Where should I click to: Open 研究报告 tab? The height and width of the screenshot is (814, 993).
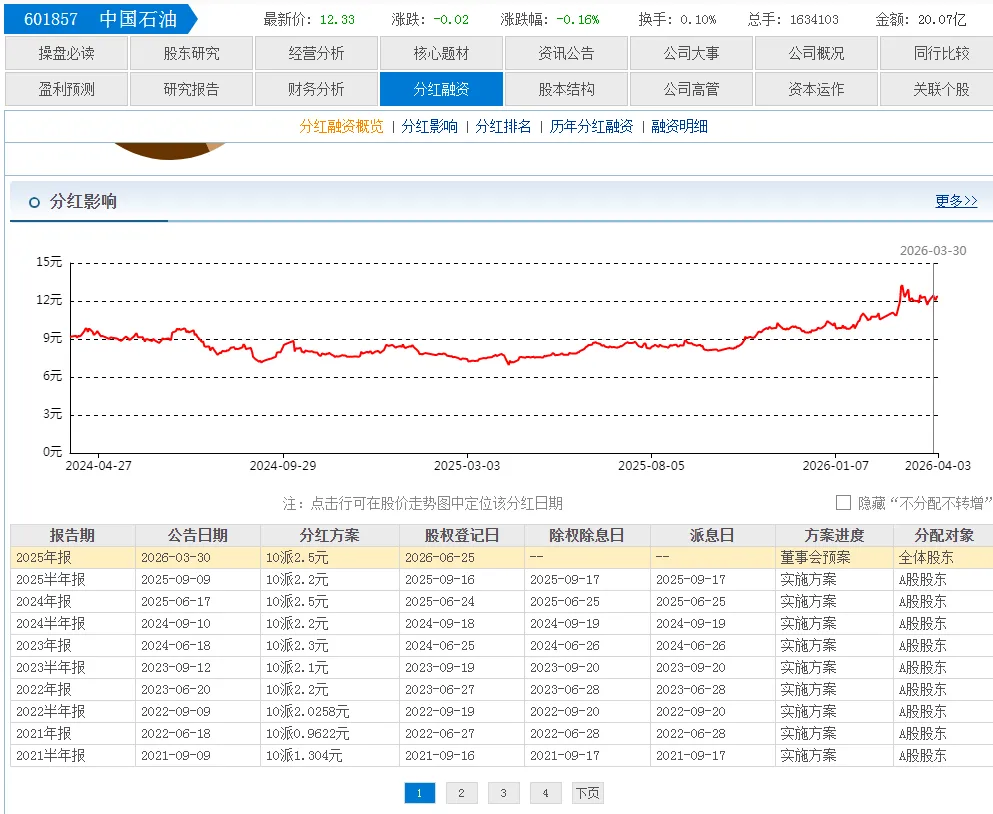point(191,89)
